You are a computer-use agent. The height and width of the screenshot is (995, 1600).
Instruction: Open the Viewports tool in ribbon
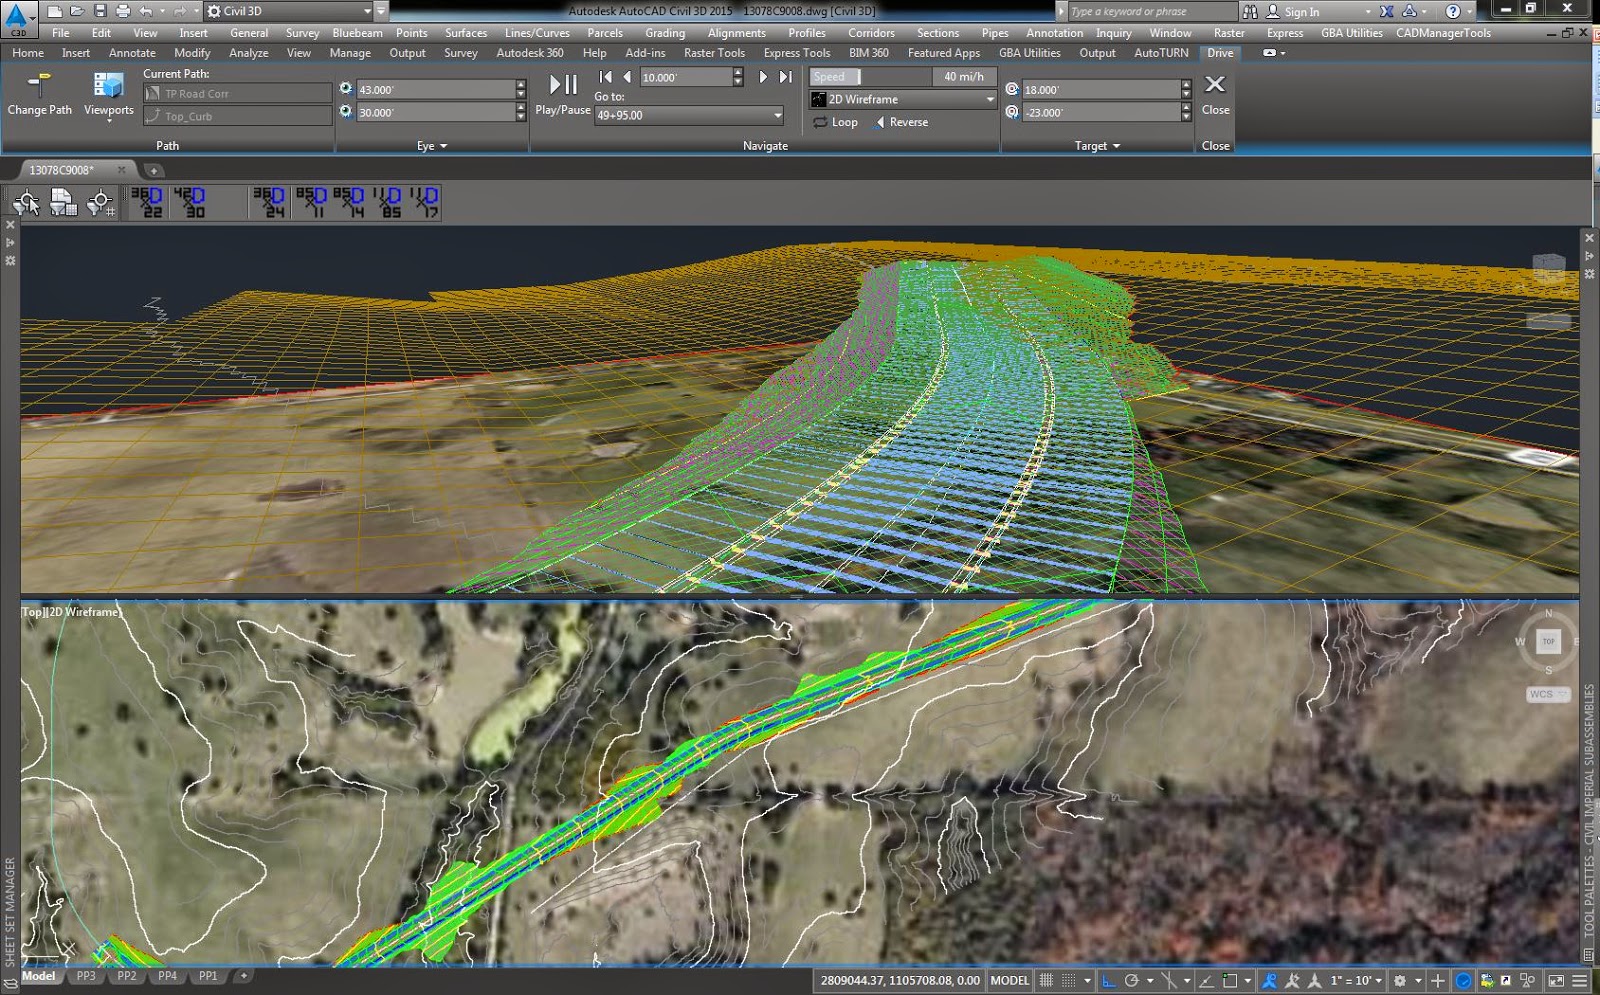[x=108, y=96]
